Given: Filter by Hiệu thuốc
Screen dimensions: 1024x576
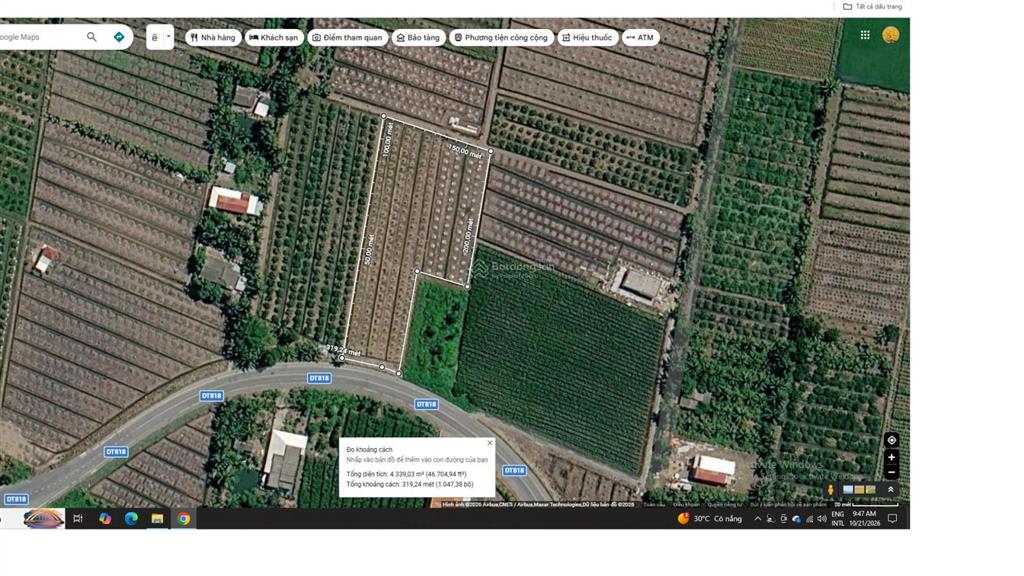Looking at the screenshot, I should pos(587,38).
